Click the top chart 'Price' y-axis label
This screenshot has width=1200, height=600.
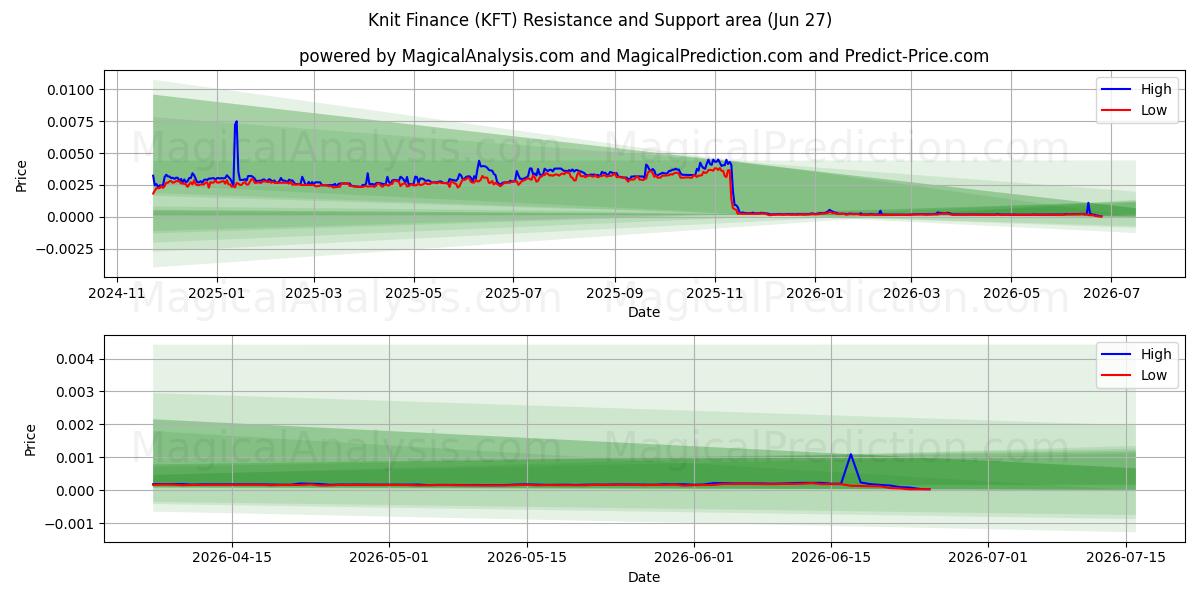tap(22, 175)
